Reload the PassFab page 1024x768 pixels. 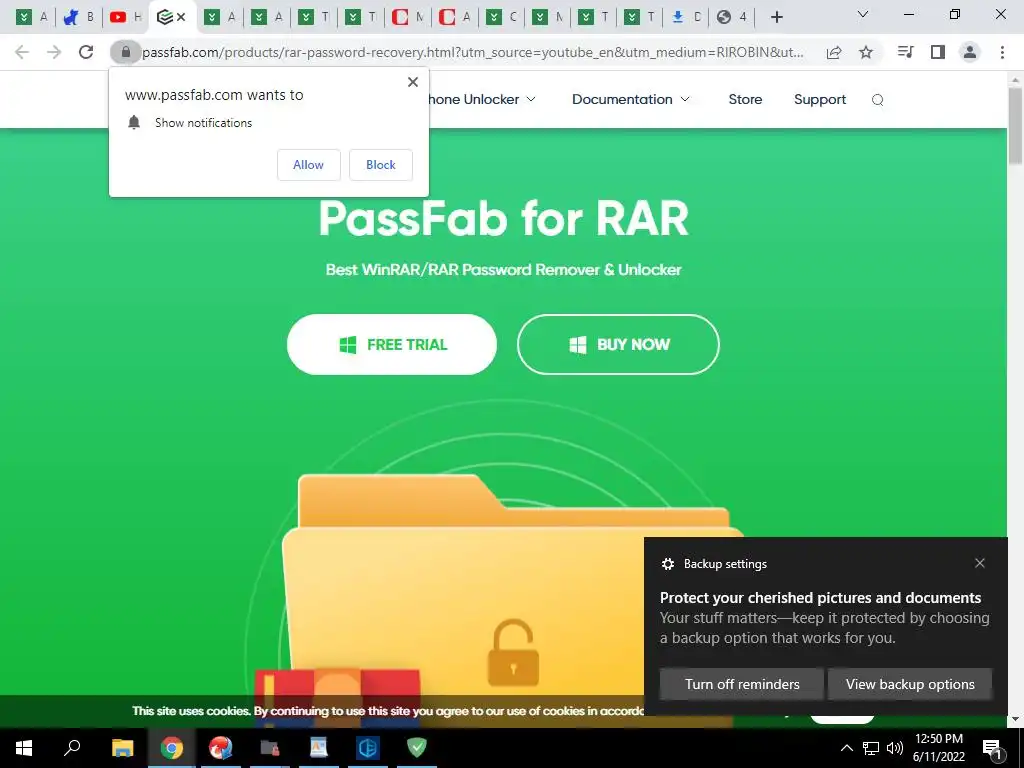(x=86, y=52)
